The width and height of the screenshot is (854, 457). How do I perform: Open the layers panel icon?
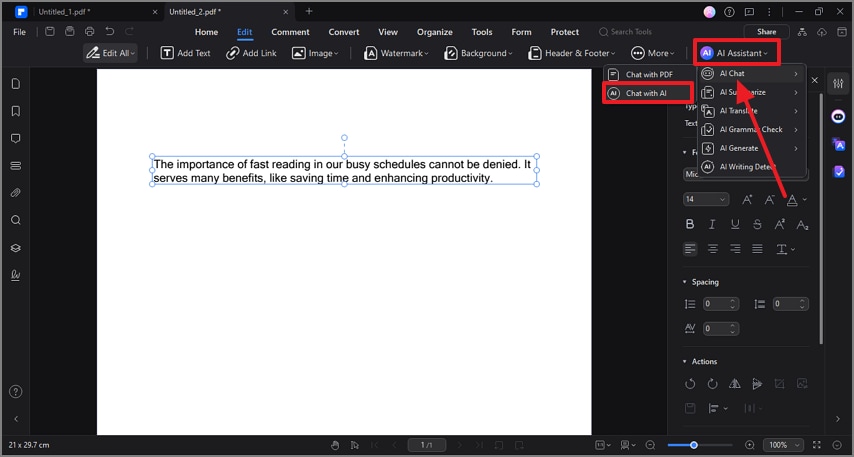[x=16, y=248]
